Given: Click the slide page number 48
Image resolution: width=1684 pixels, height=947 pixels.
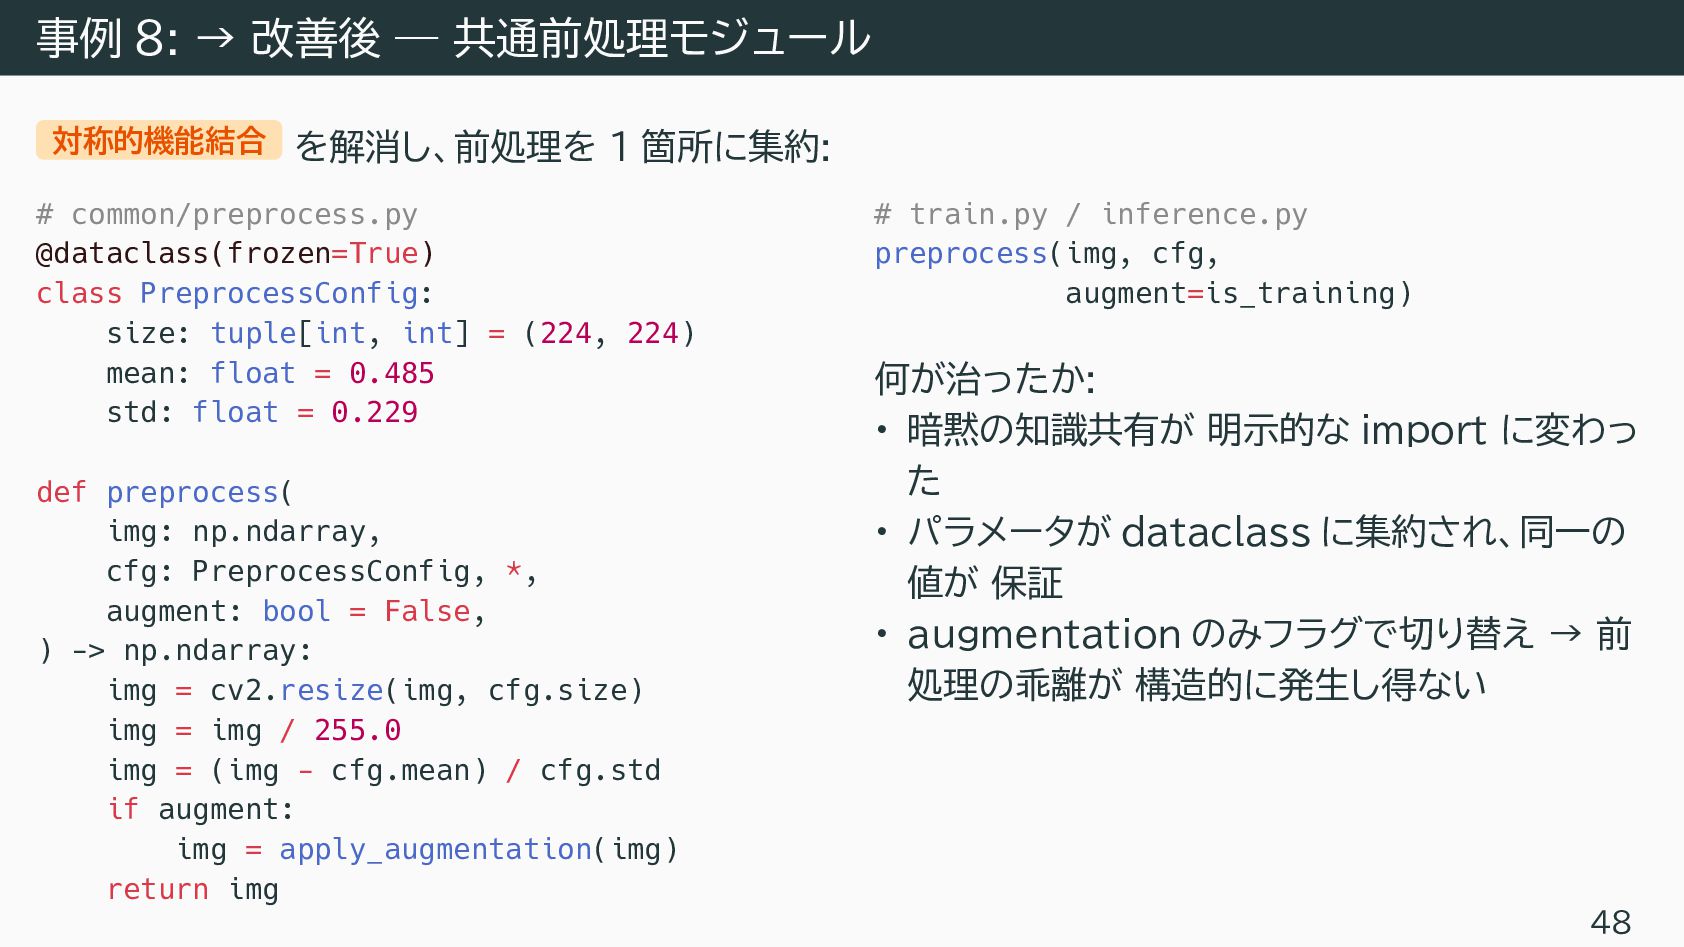Looking at the screenshot, I should coord(1610,921).
